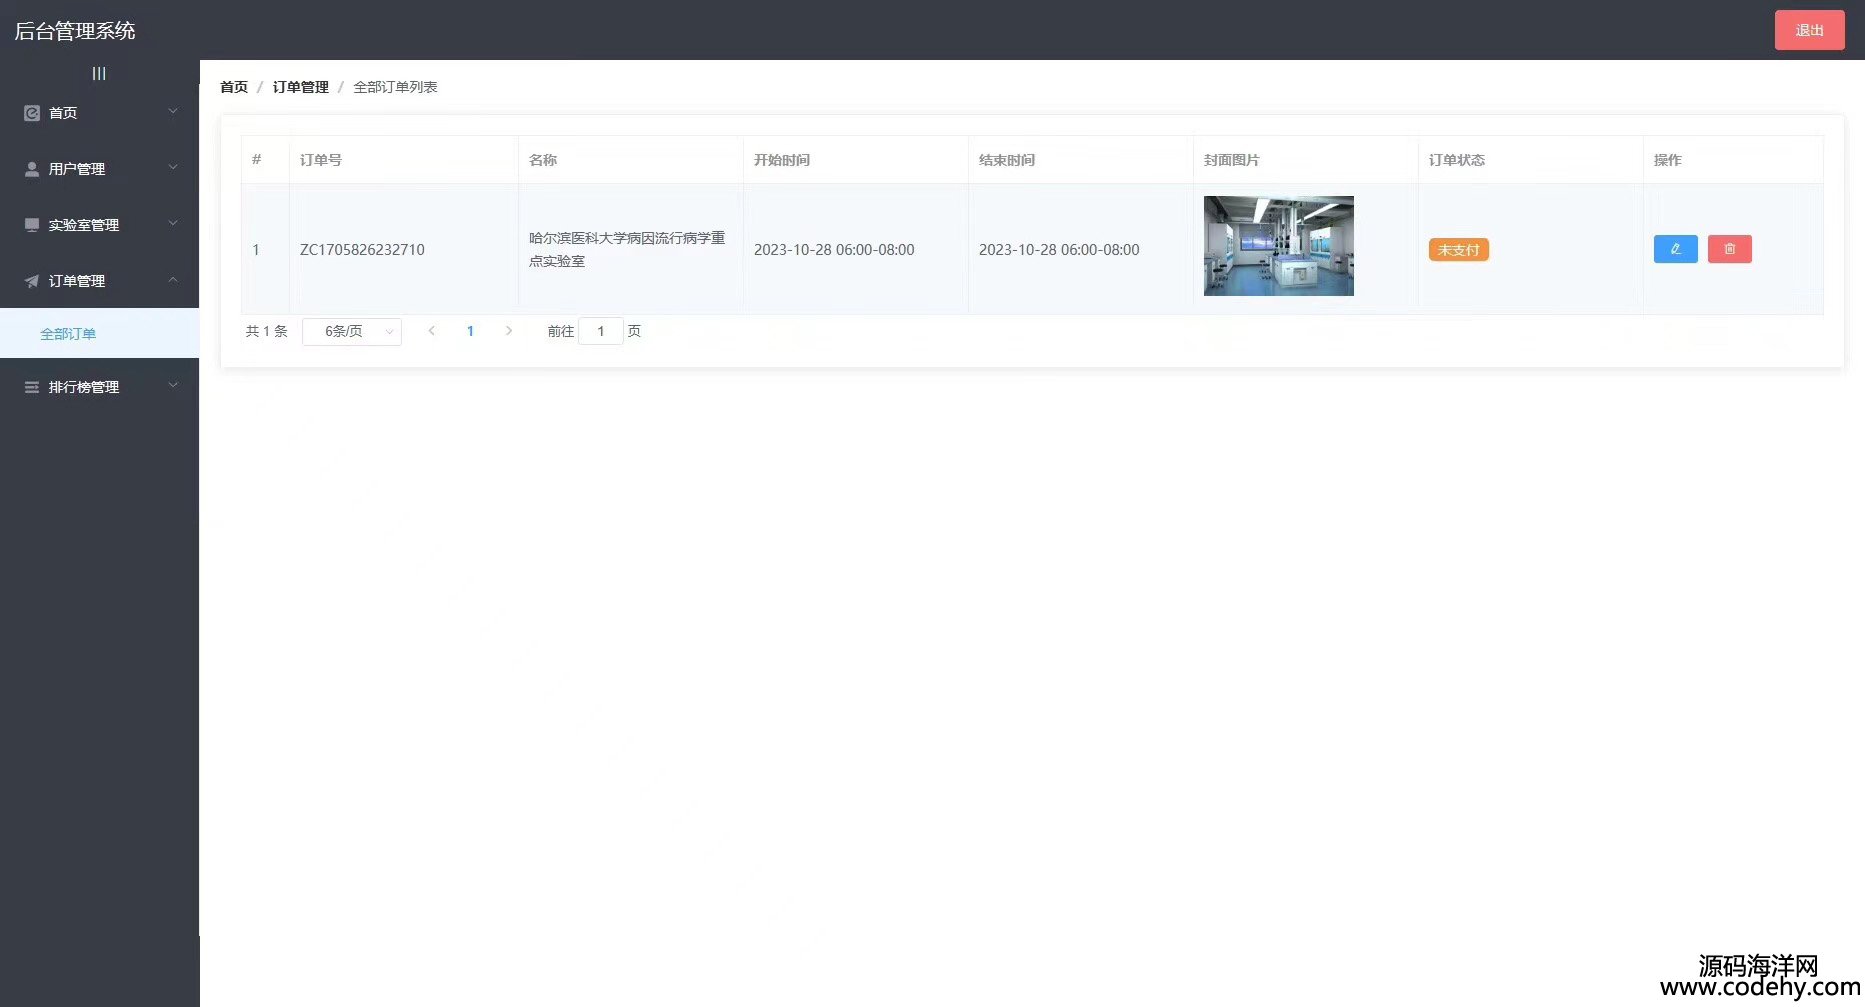This screenshot has height=1007, width=1865.
Task: Open 实验室管理 in the sidebar
Action: coord(100,225)
